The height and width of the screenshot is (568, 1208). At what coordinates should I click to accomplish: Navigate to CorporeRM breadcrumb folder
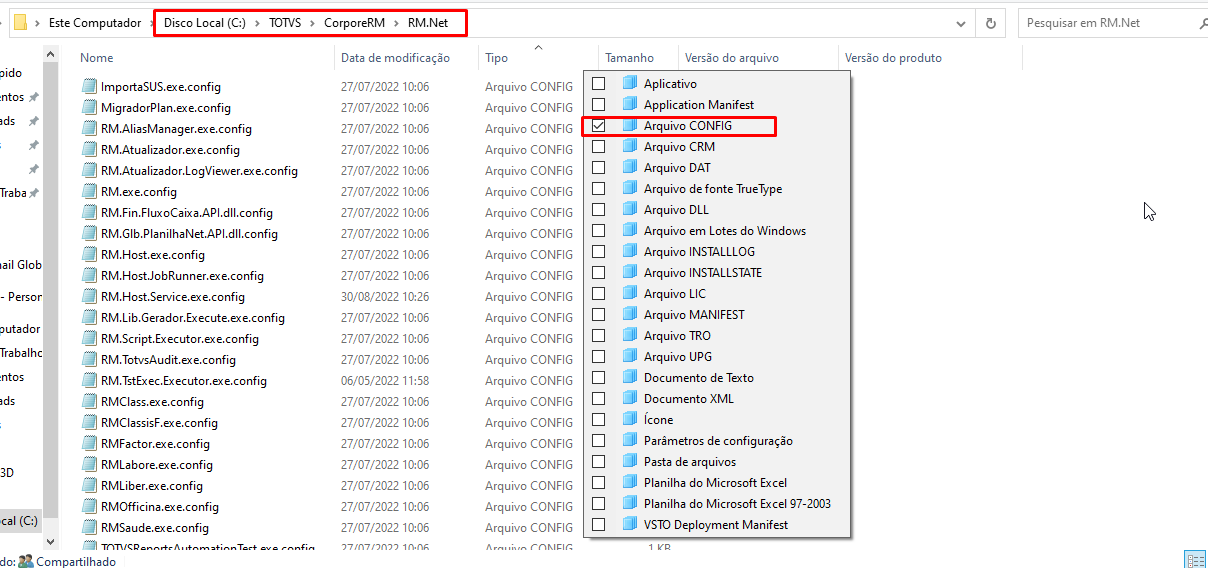pos(354,23)
